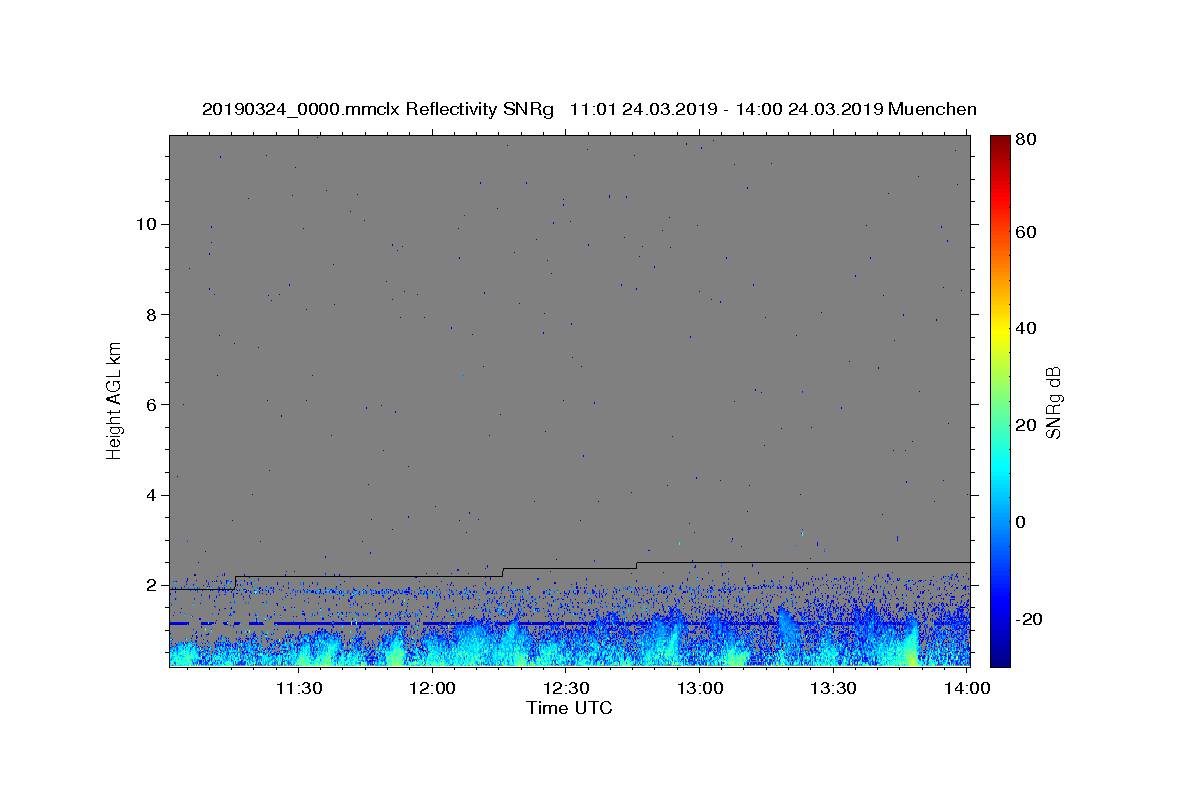Click the 2 km height tick label
This screenshot has width=1200, height=800.
pos(153,585)
